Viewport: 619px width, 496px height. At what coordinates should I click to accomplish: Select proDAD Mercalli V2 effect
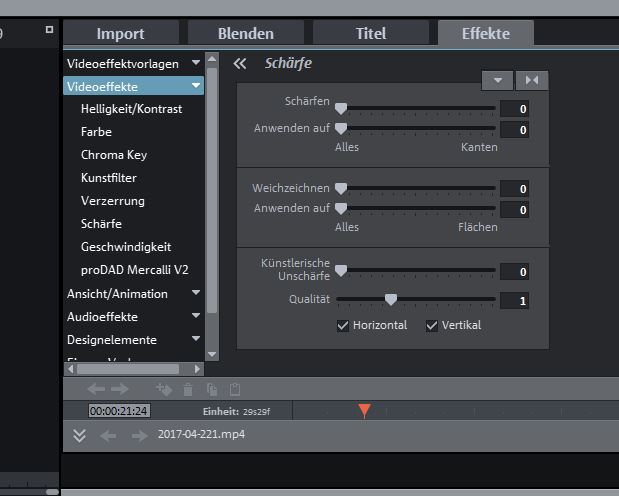pos(134,270)
